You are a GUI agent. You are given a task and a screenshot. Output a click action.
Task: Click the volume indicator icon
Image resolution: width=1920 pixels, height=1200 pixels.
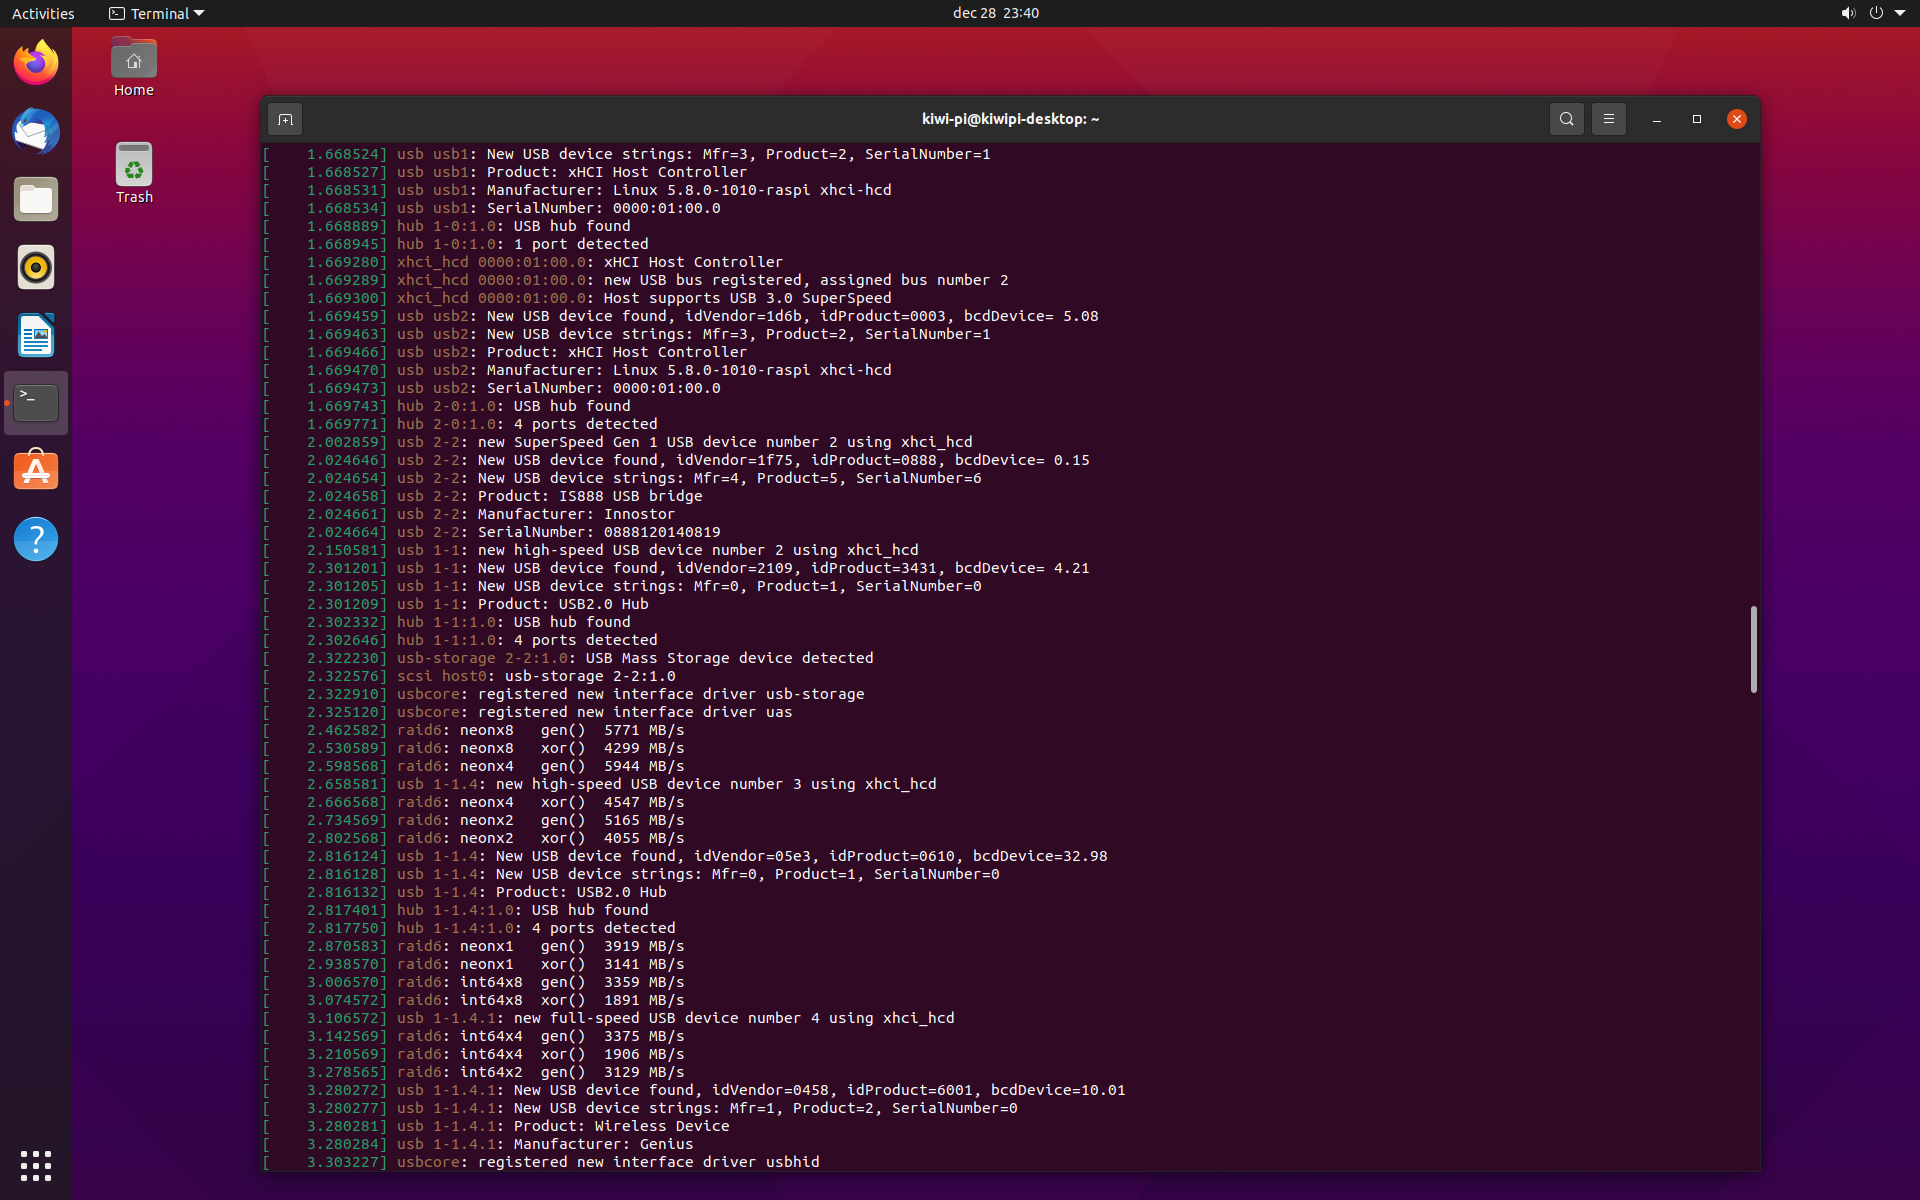click(x=1847, y=13)
